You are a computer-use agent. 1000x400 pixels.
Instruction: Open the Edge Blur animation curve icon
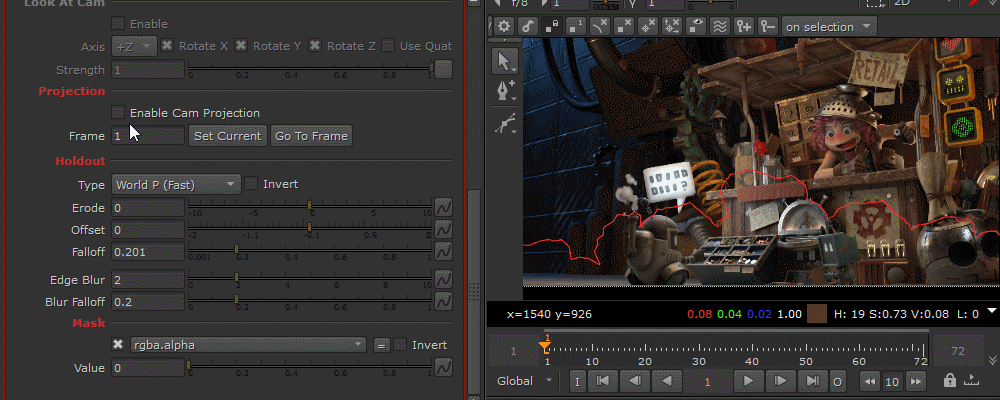point(443,279)
